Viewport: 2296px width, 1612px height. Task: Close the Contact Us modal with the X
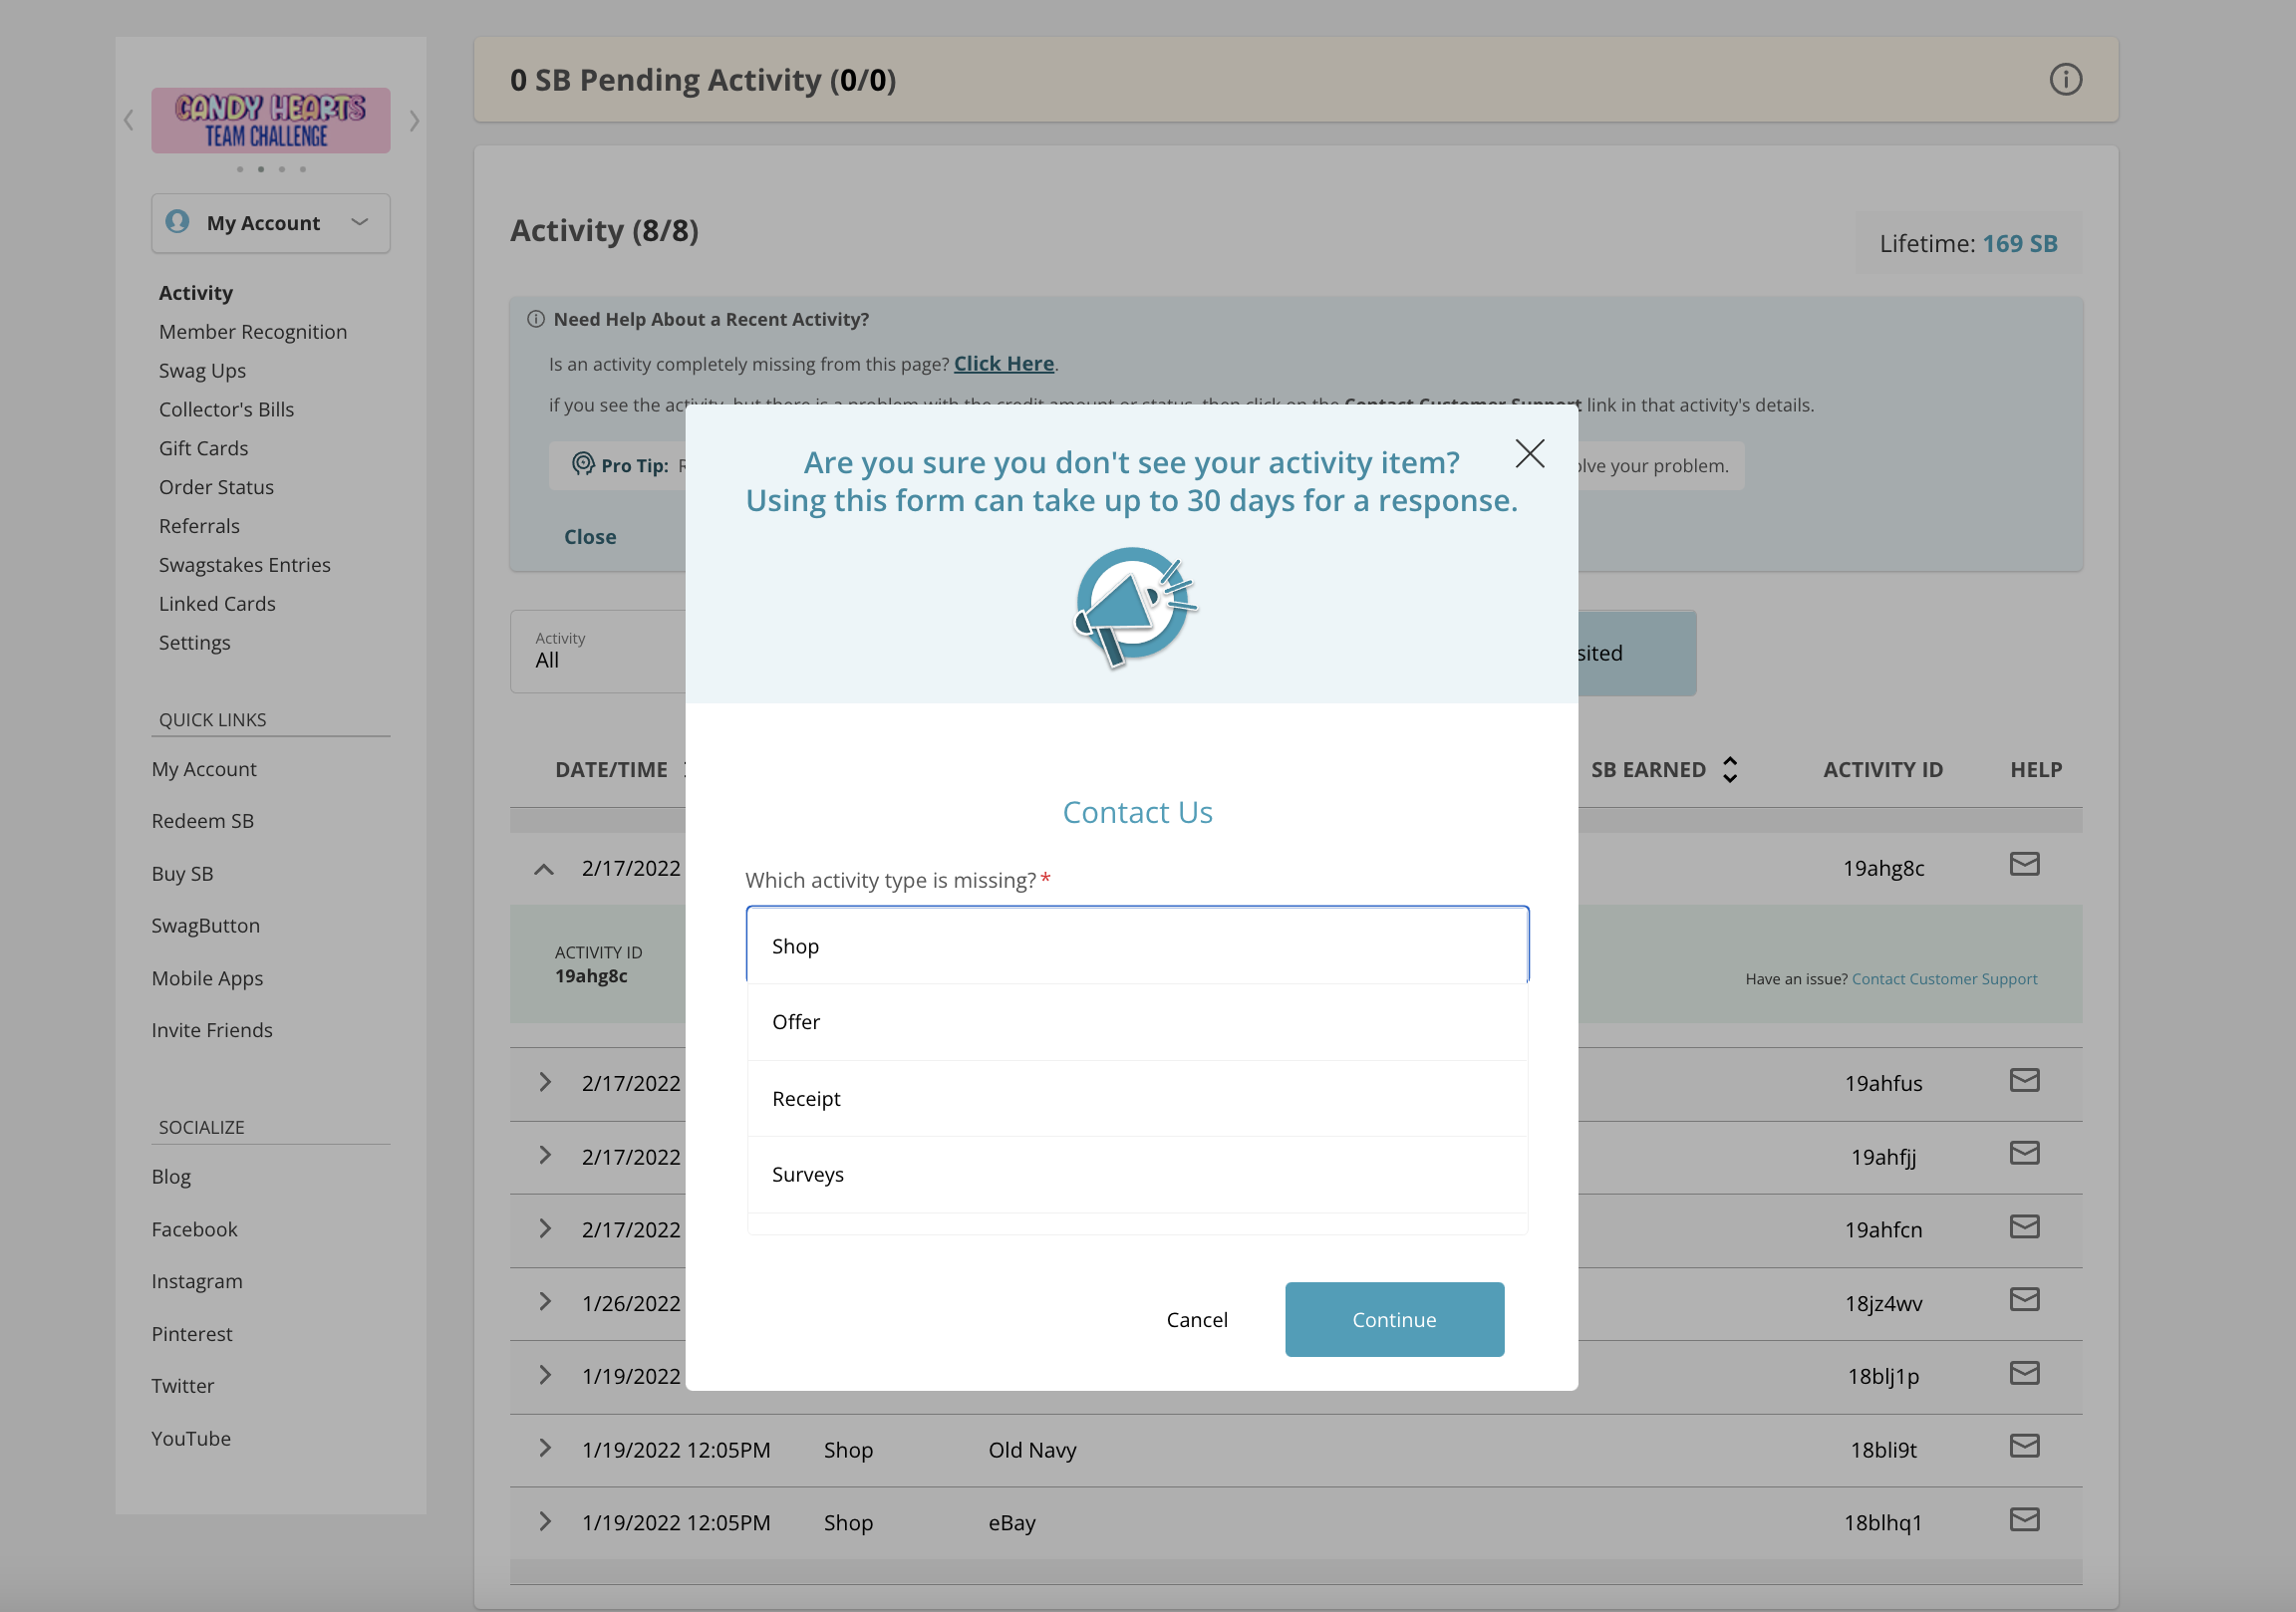click(x=1529, y=454)
